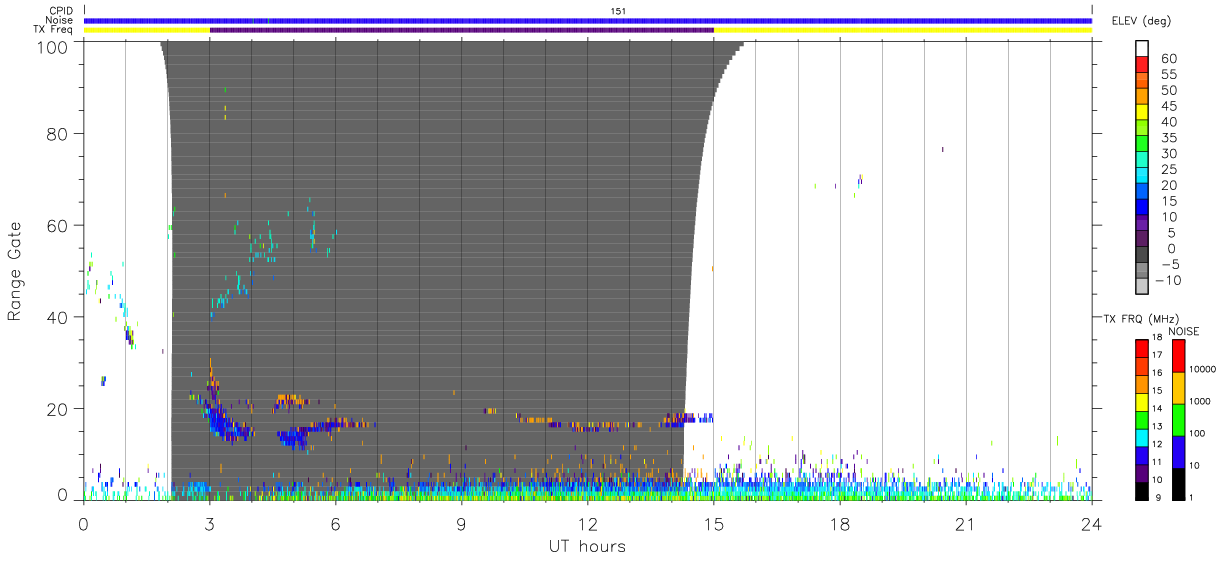The image size is (1228, 567).
Task: Select the red swatch in TX FRQ colorbar
Action: coord(1142,347)
